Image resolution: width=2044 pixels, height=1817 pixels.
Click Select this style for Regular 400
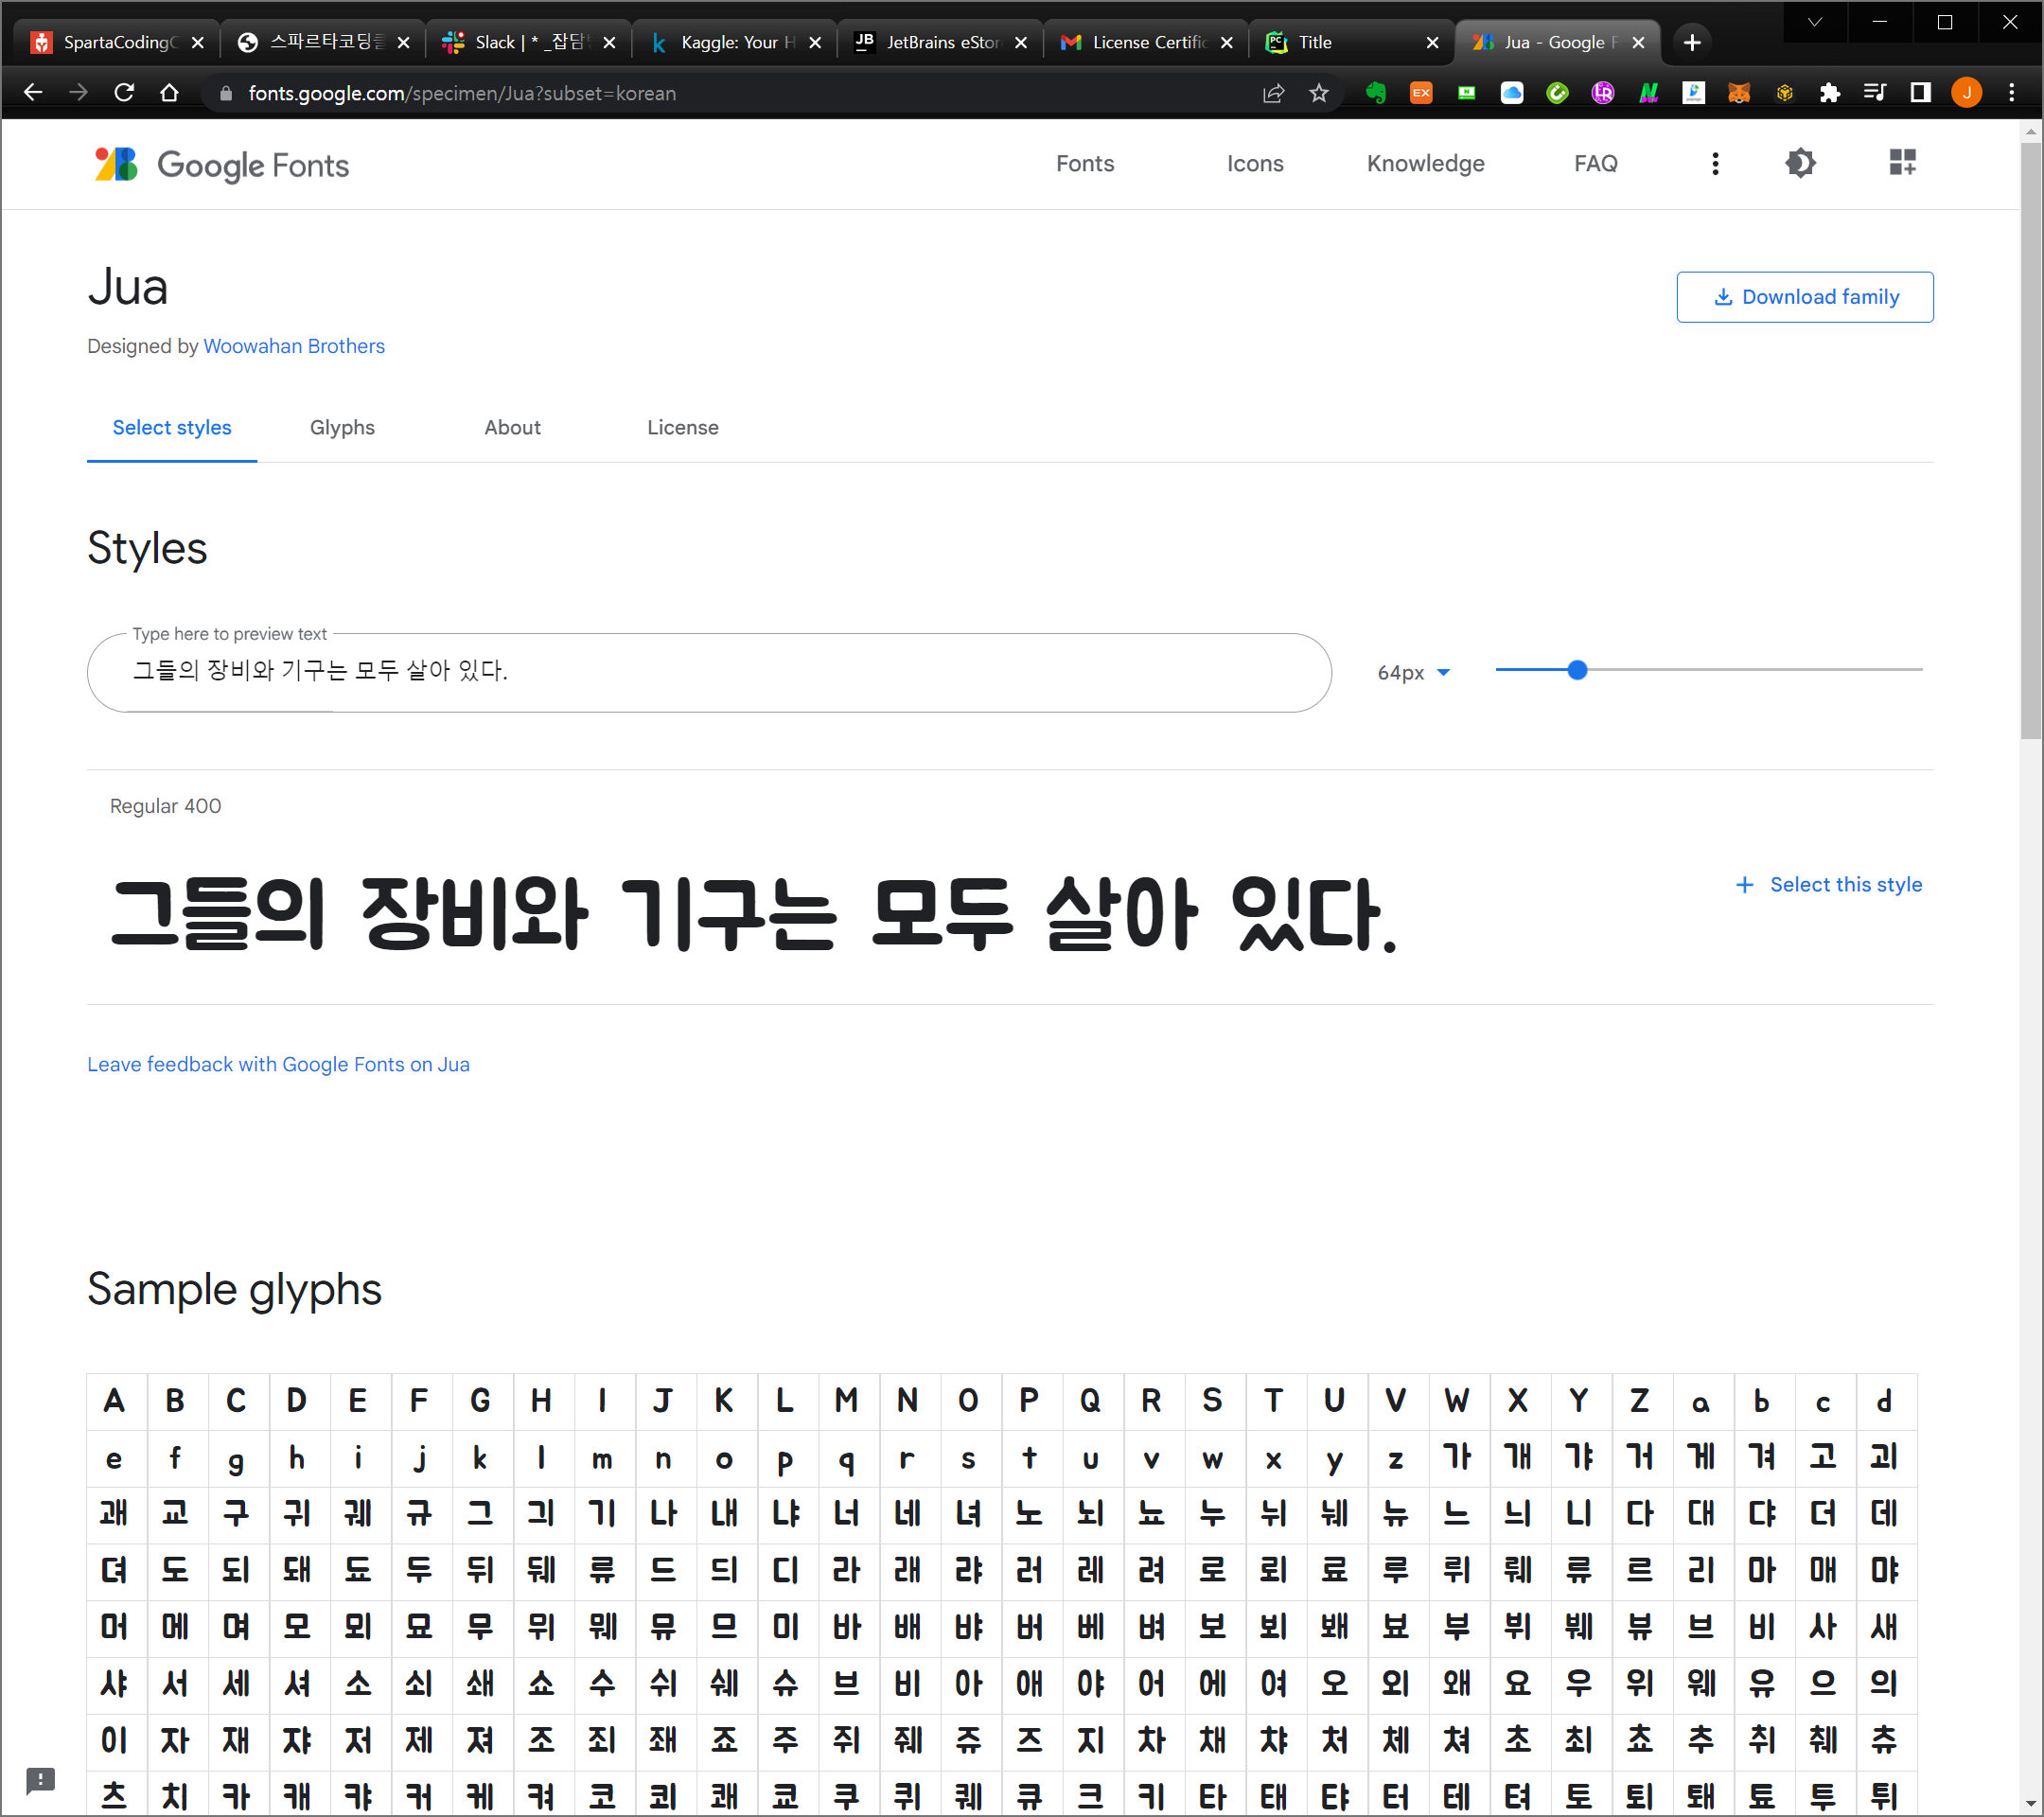(x=1828, y=884)
